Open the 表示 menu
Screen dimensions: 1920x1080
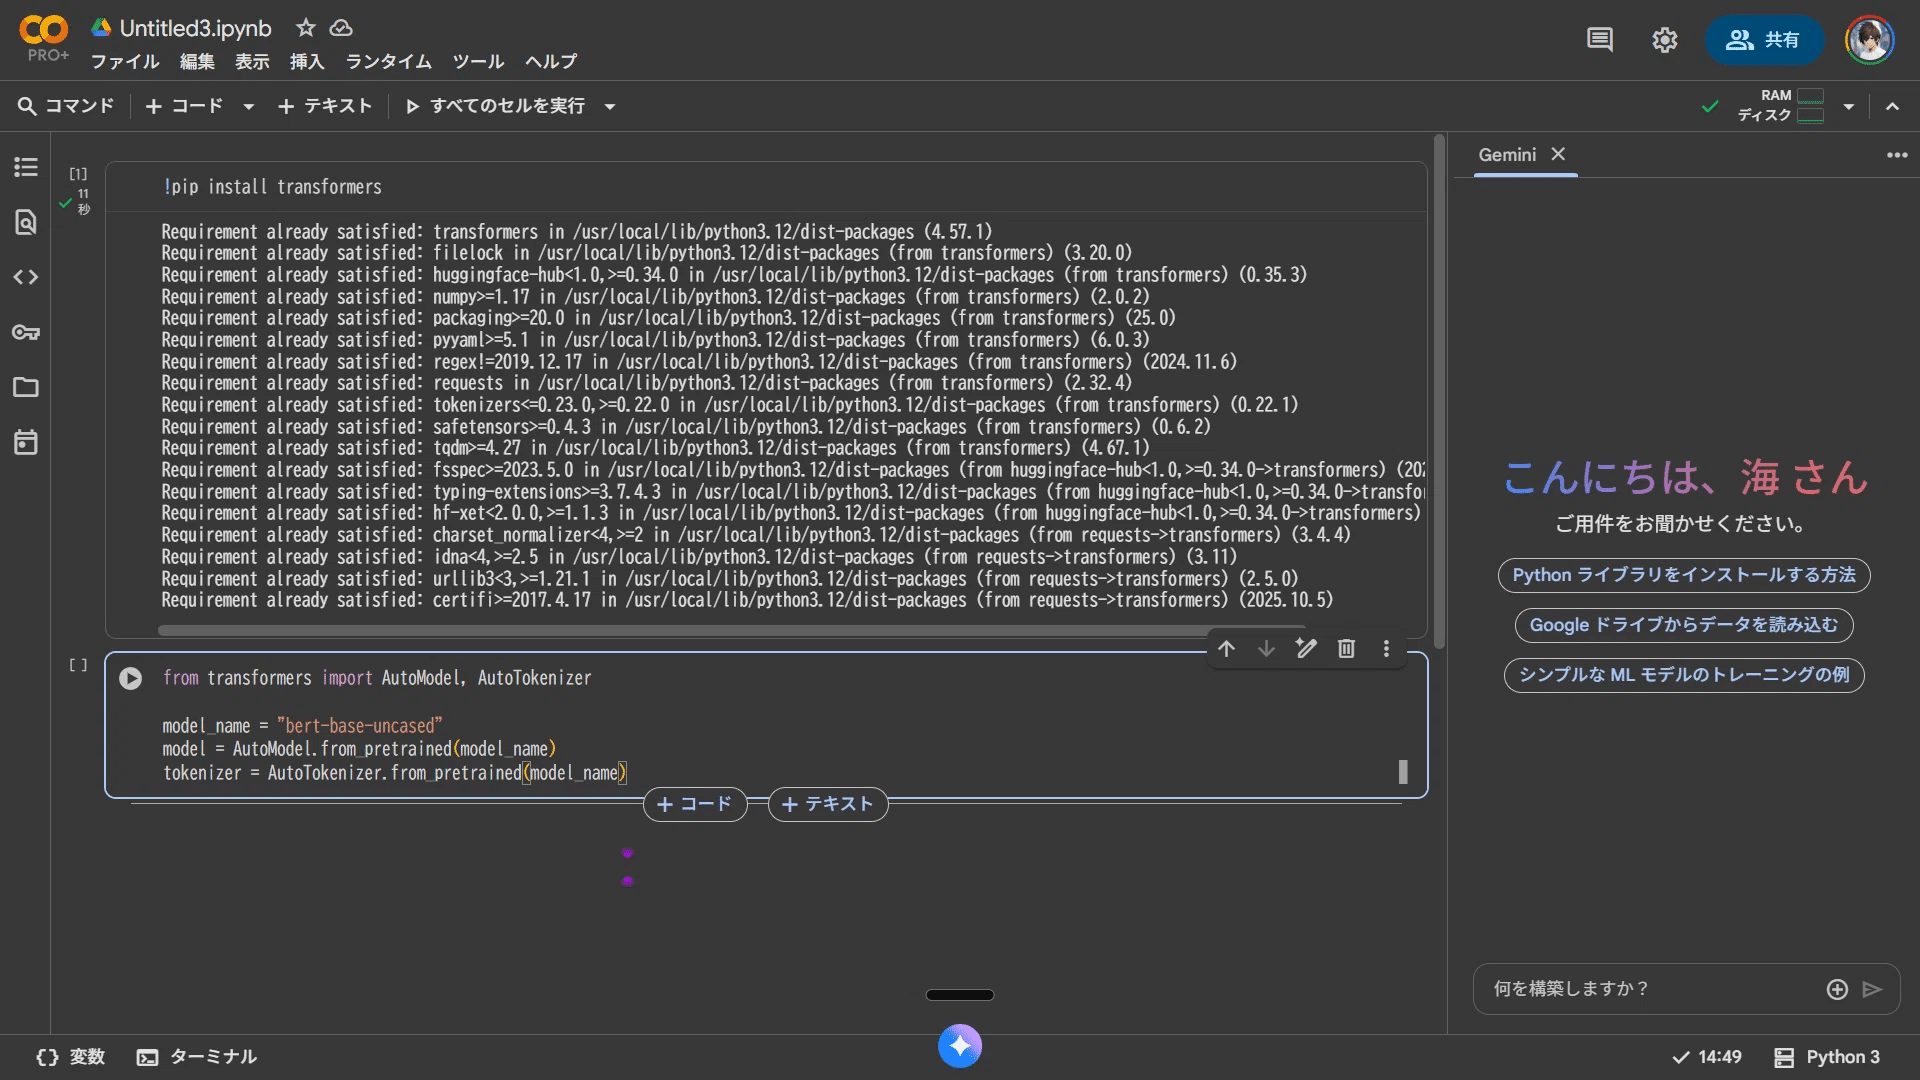click(252, 62)
